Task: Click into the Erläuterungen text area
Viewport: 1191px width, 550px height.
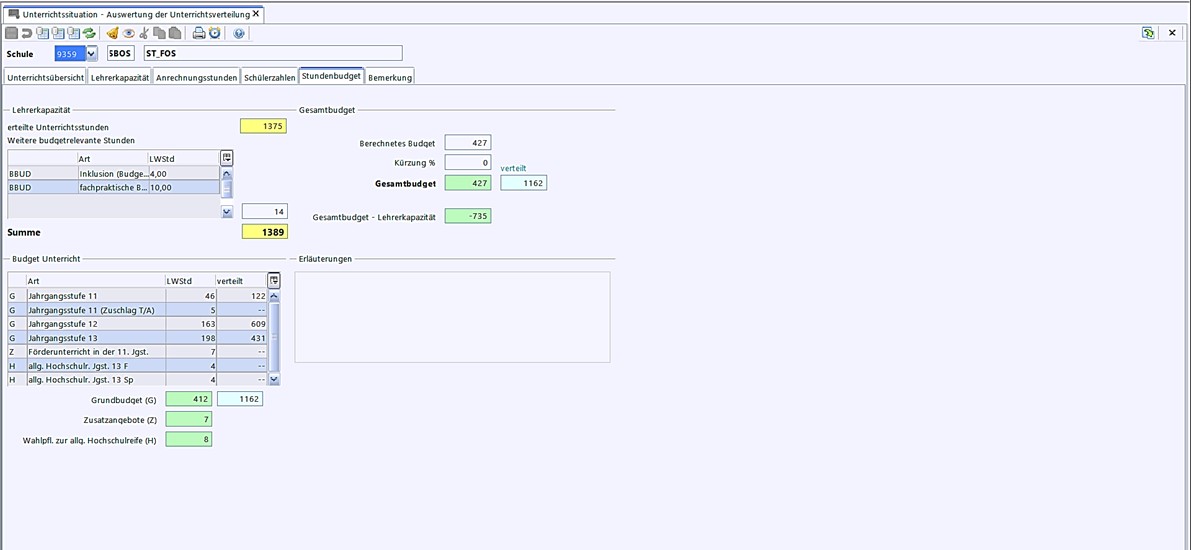Action: pyautogui.click(x=452, y=317)
